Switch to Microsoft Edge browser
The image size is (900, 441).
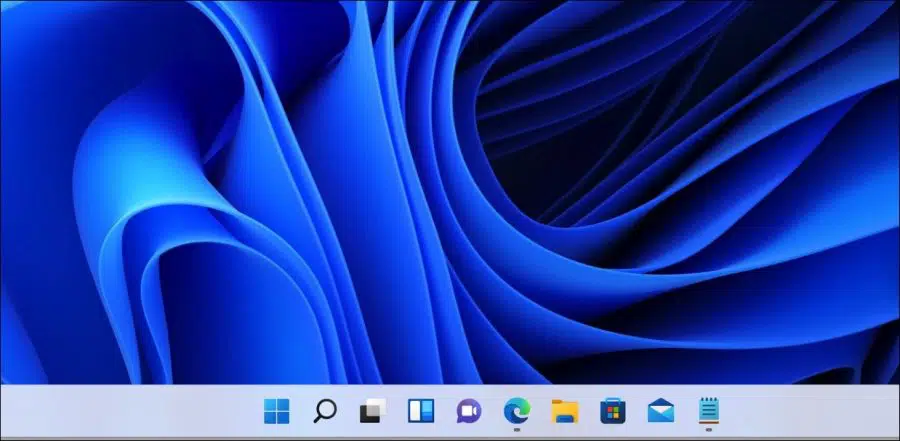pos(517,411)
